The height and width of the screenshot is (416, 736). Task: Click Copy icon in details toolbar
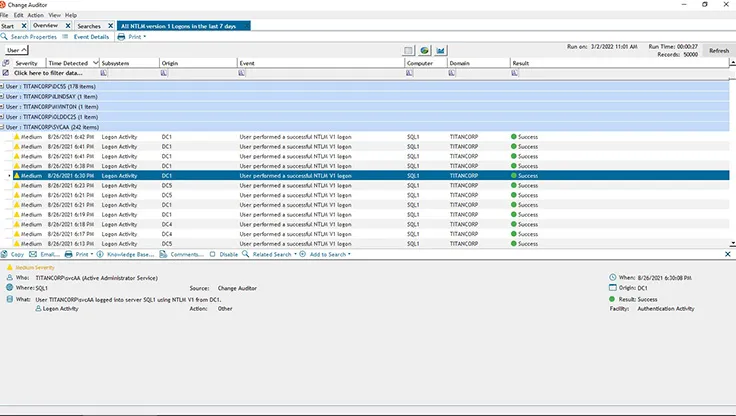(4, 254)
